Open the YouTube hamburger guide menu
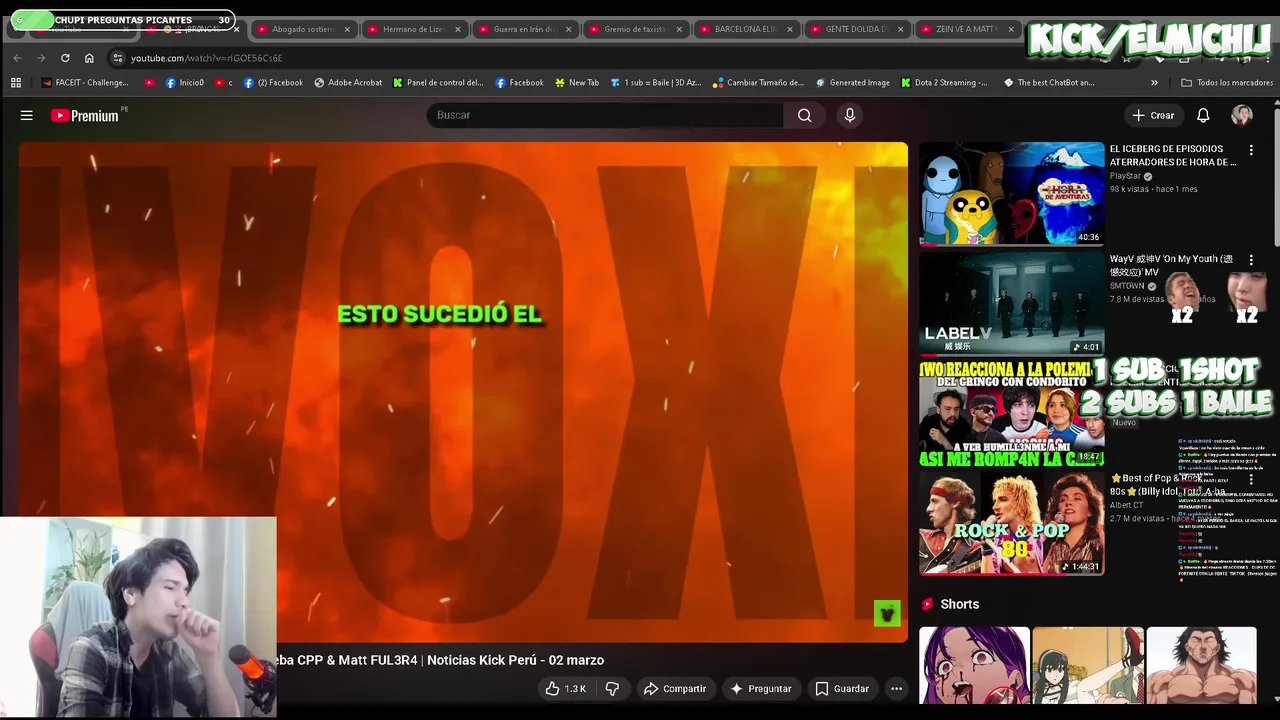The image size is (1280, 720). point(27,115)
